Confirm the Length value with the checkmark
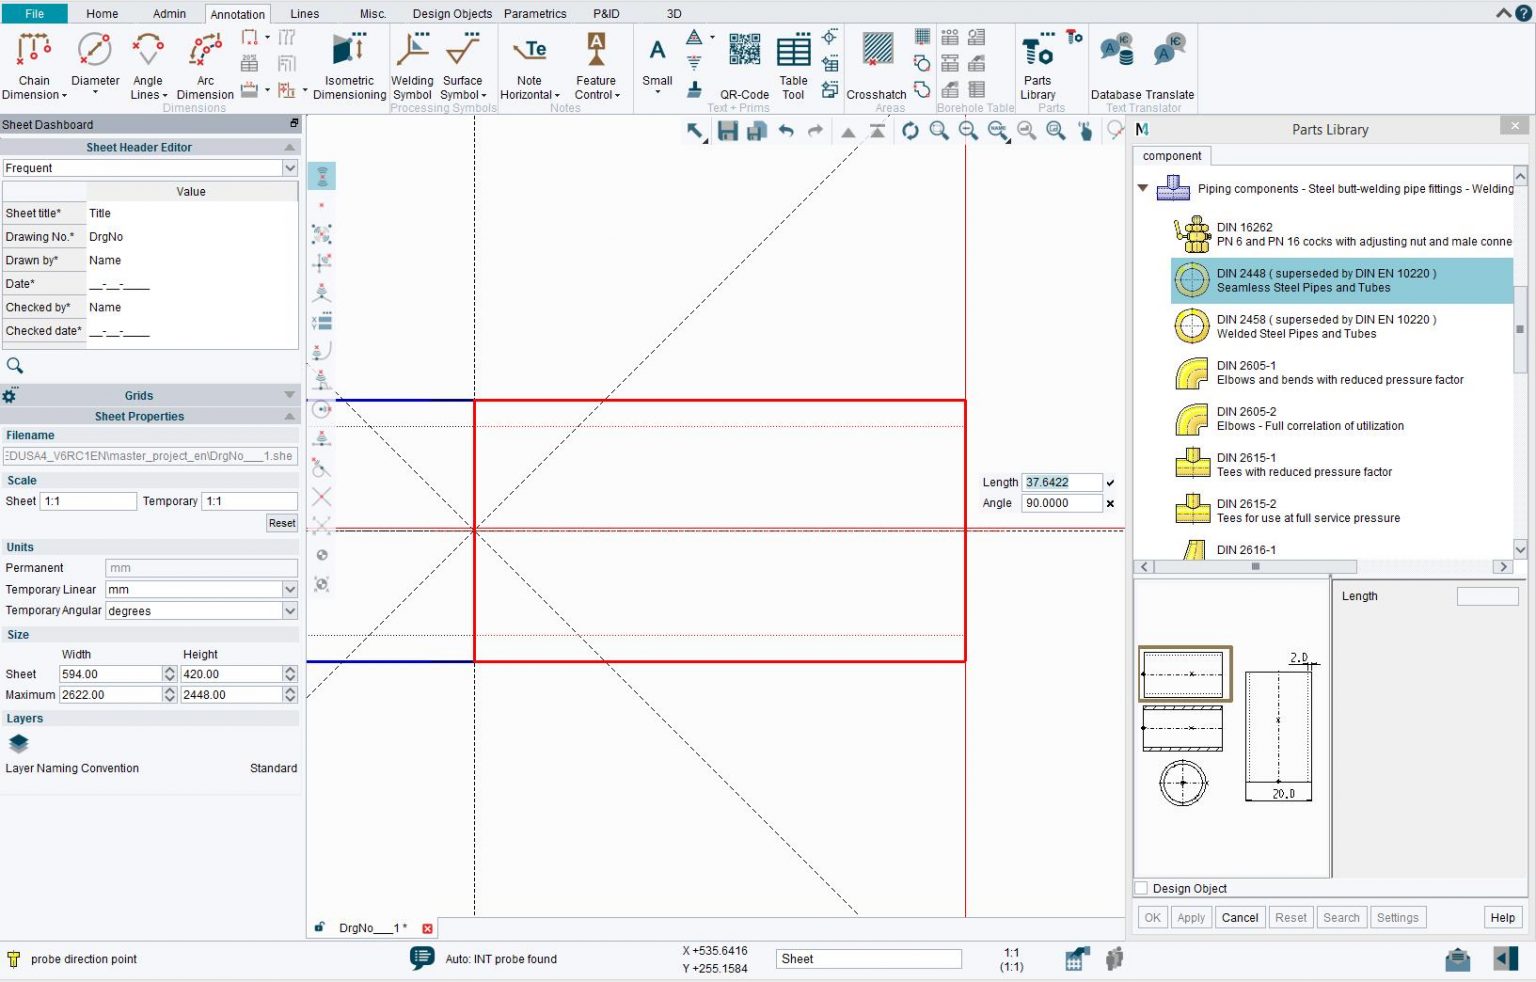1536x982 pixels. click(x=1111, y=482)
